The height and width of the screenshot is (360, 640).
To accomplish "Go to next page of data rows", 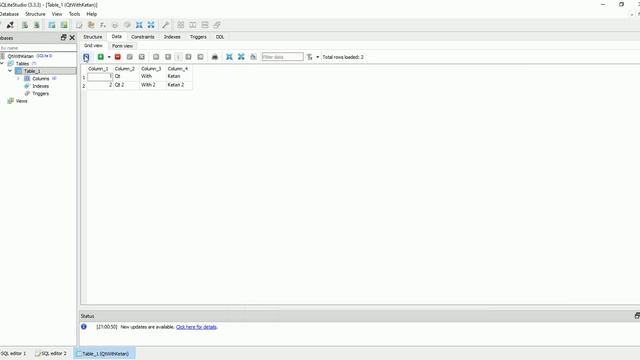I will (188, 57).
